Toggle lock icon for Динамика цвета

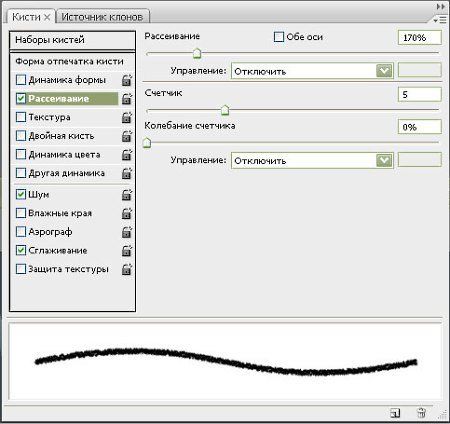pyautogui.click(x=127, y=155)
